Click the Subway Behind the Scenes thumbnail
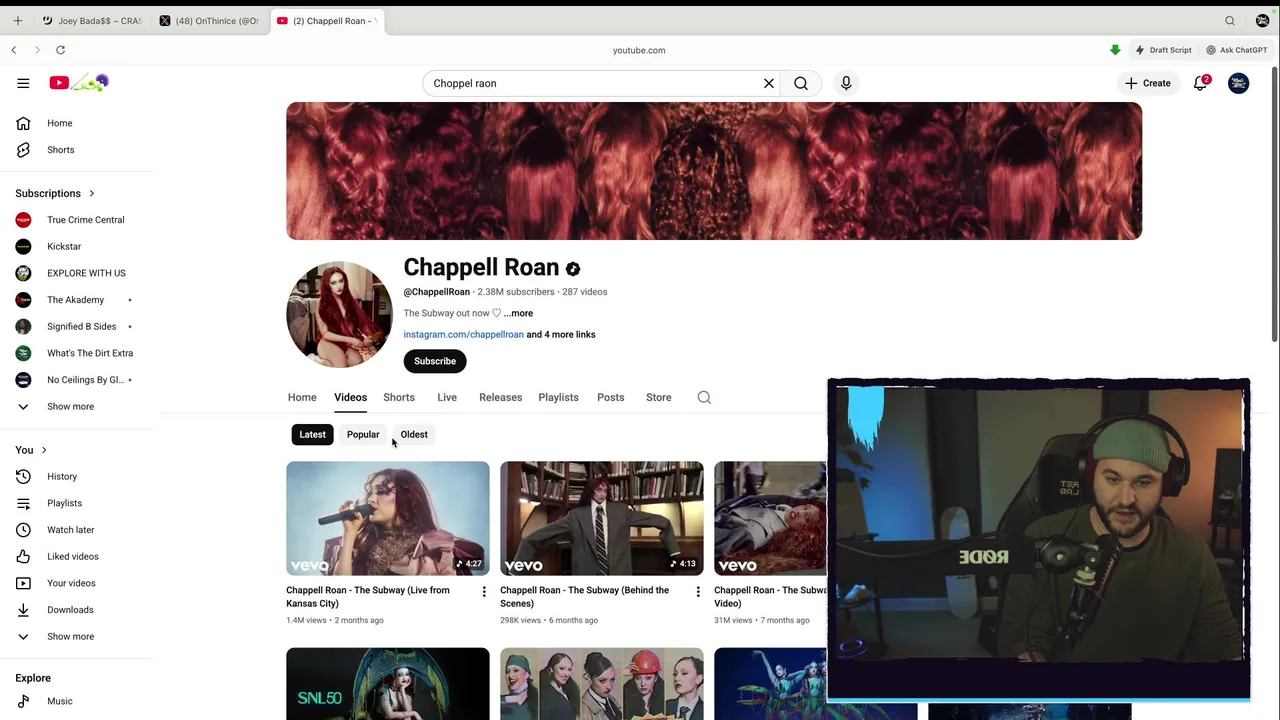 pos(602,518)
